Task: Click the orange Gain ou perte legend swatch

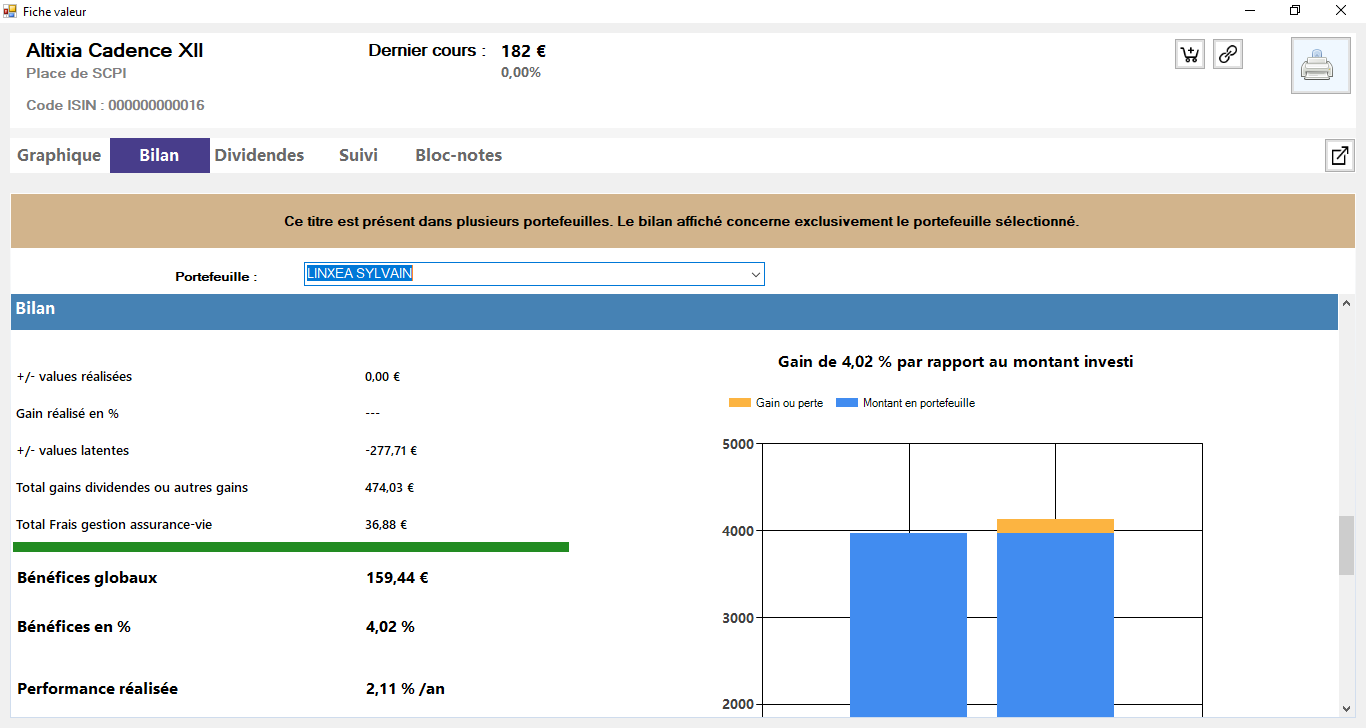Action: point(739,403)
